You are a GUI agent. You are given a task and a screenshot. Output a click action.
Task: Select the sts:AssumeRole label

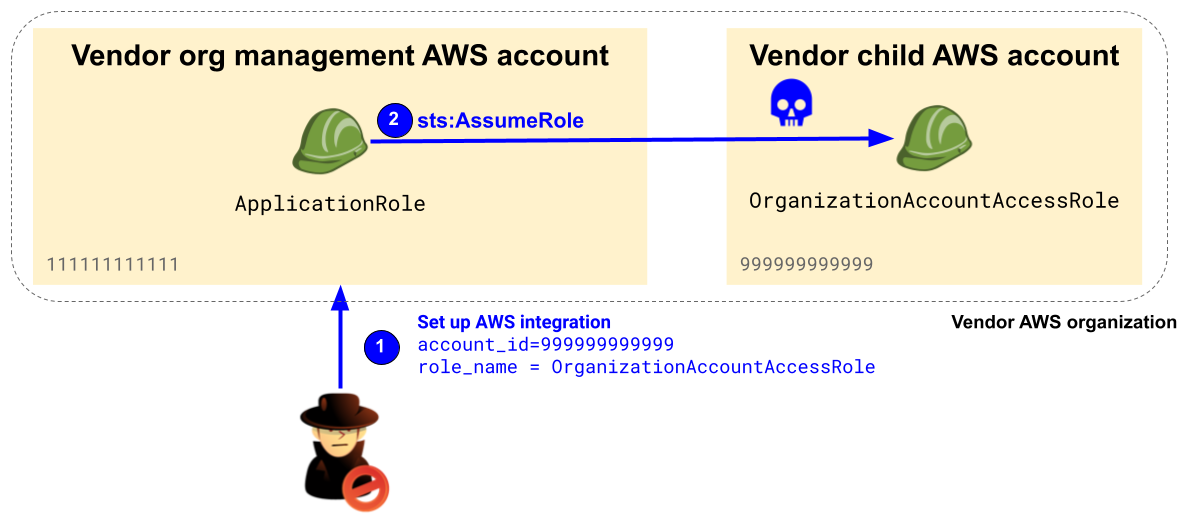coord(500,121)
